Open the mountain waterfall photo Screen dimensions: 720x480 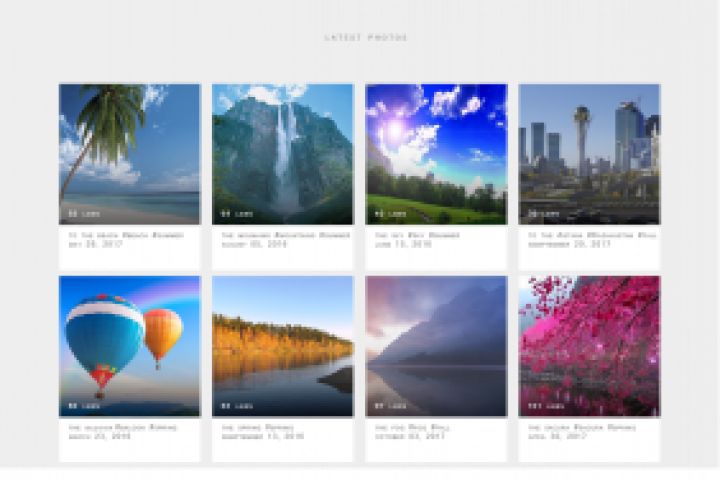tap(283, 154)
